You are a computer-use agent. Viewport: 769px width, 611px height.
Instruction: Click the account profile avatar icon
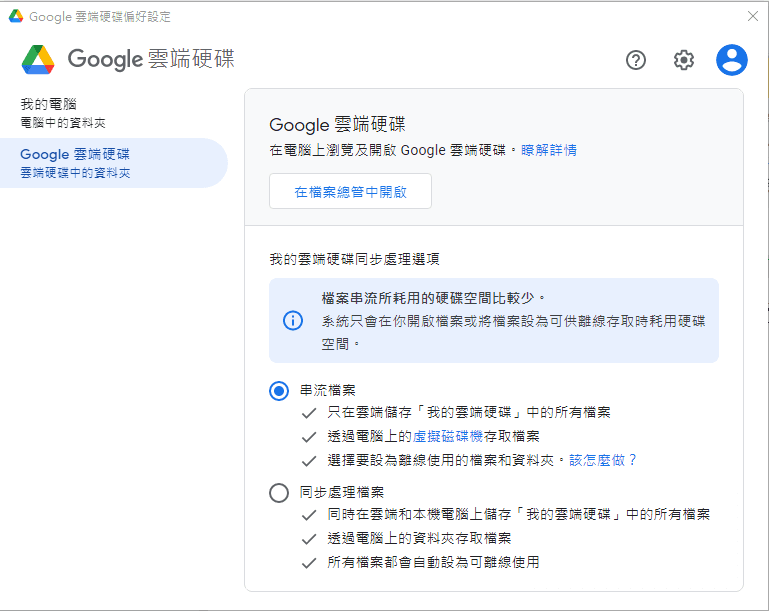click(x=732, y=60)
